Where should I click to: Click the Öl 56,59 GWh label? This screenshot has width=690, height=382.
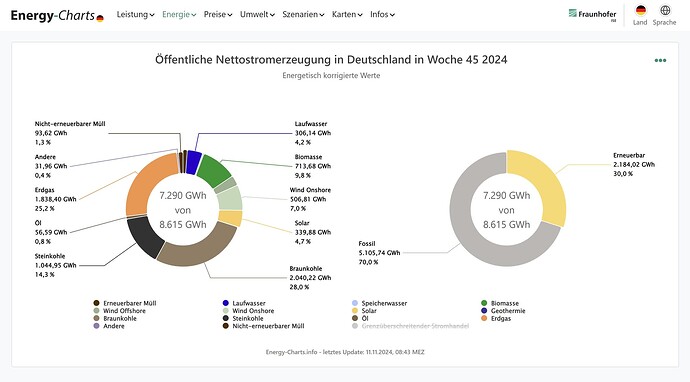[x=51, y=232]
